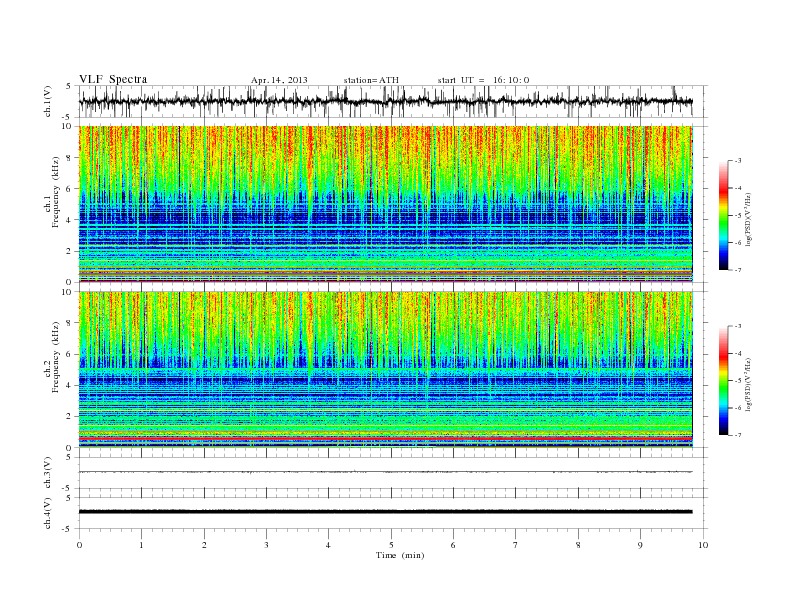
Task: Click the "station=ATH" header label
Action: (x=371, y=80)
